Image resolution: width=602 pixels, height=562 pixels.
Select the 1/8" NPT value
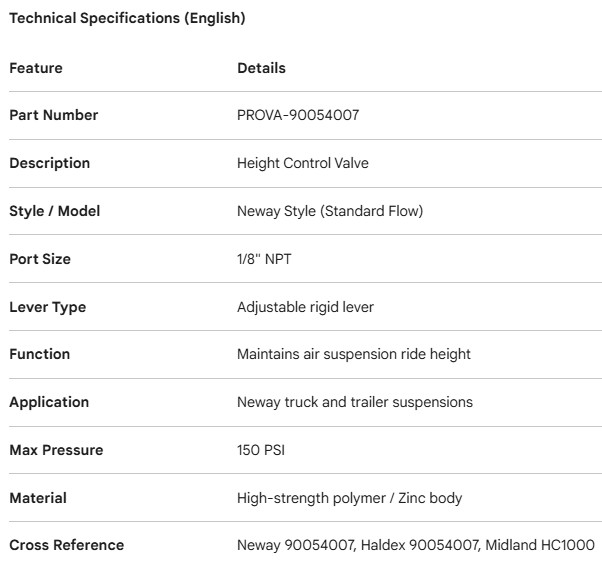(x=264, y=259)
